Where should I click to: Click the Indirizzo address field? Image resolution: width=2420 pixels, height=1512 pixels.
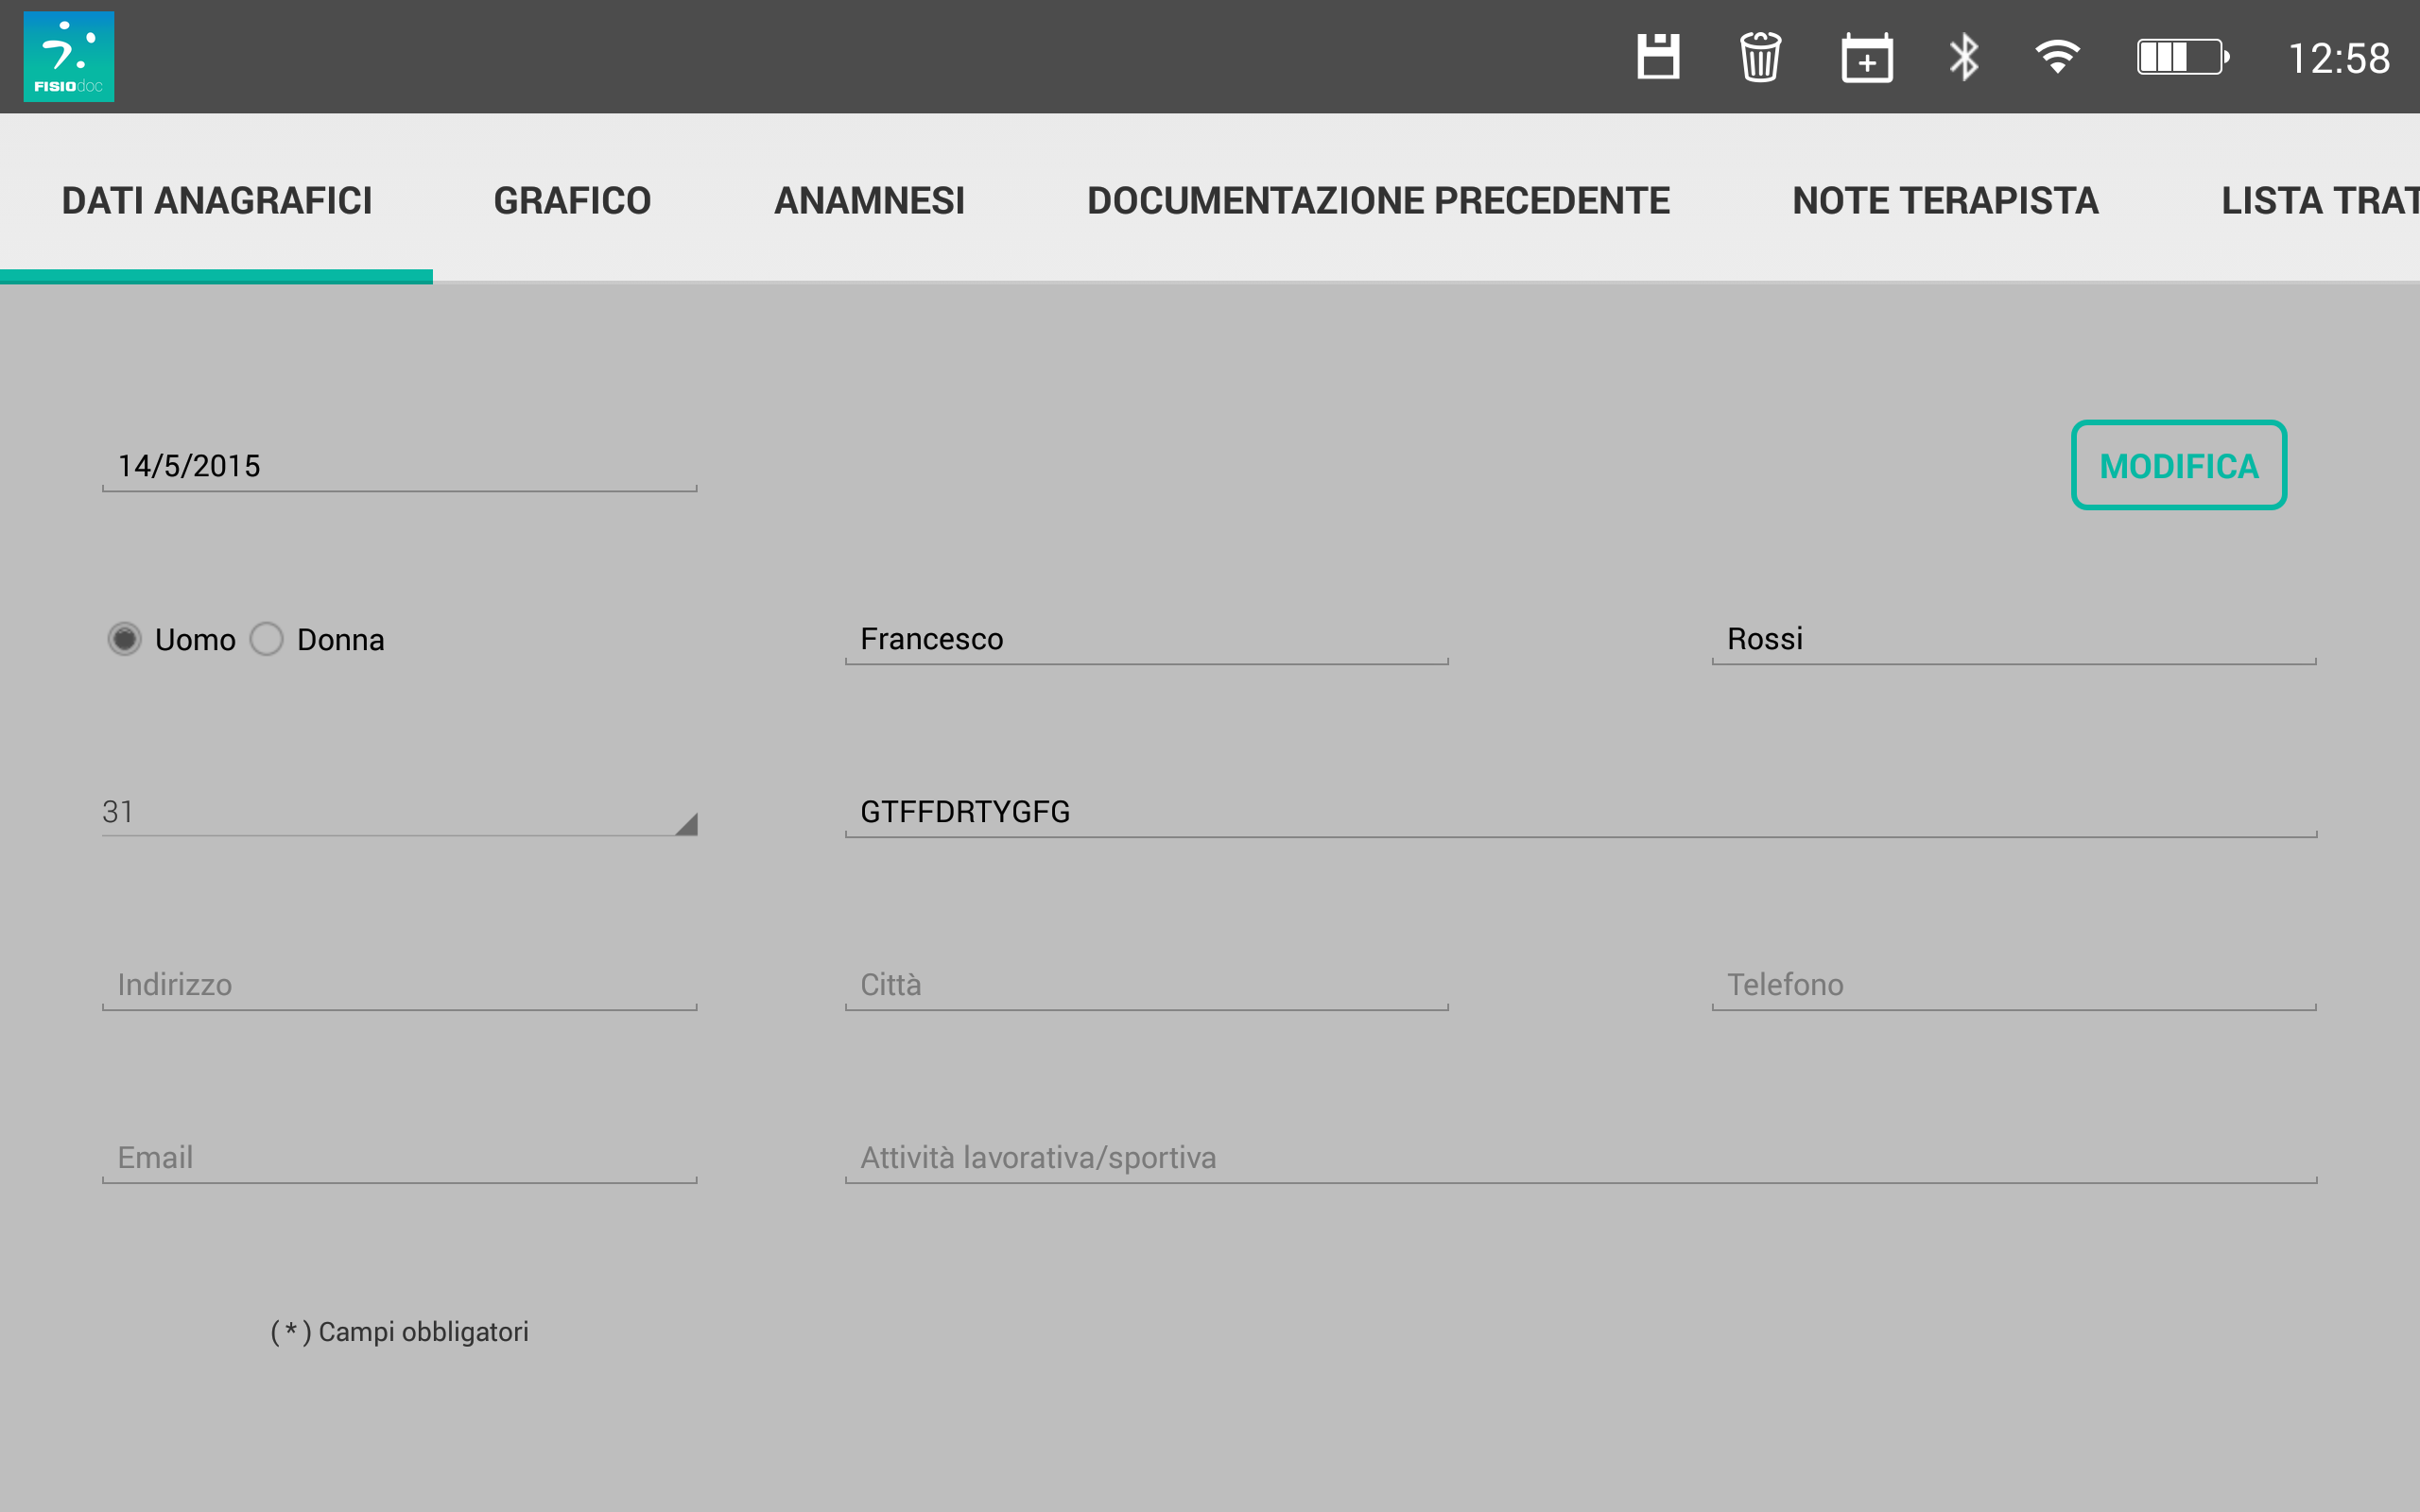398,985
